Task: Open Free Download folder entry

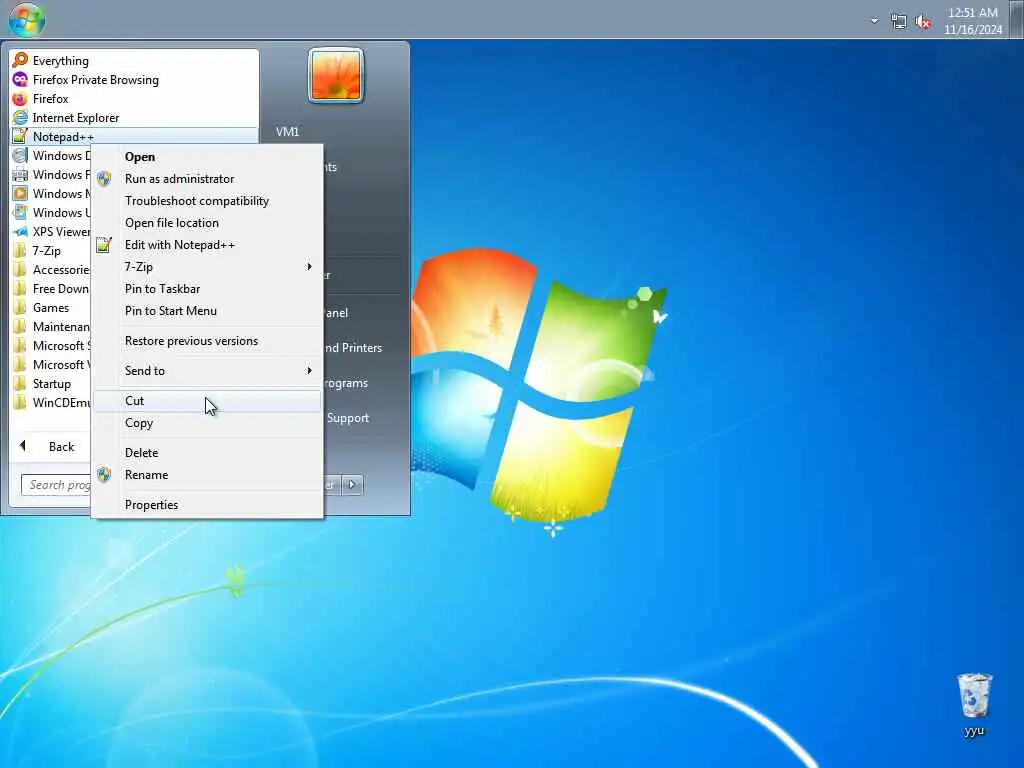Action: coord(51,289)
